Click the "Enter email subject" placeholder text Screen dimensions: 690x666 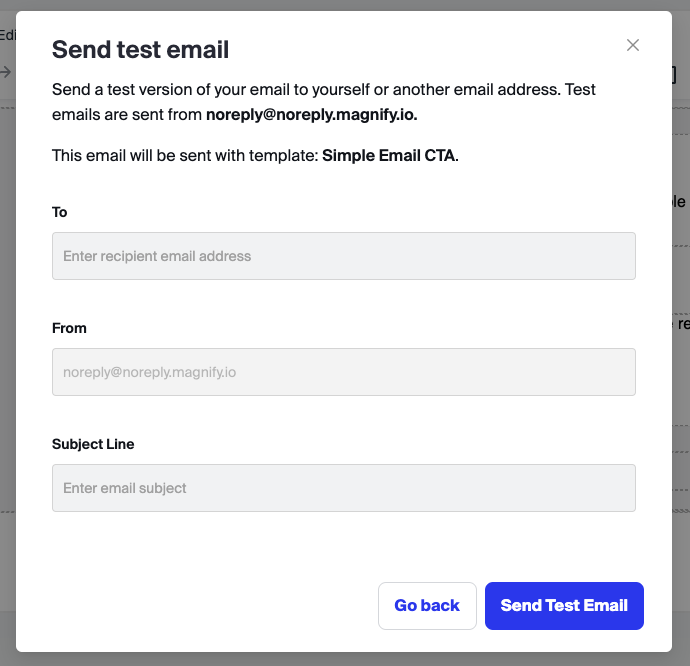[125, 488]
